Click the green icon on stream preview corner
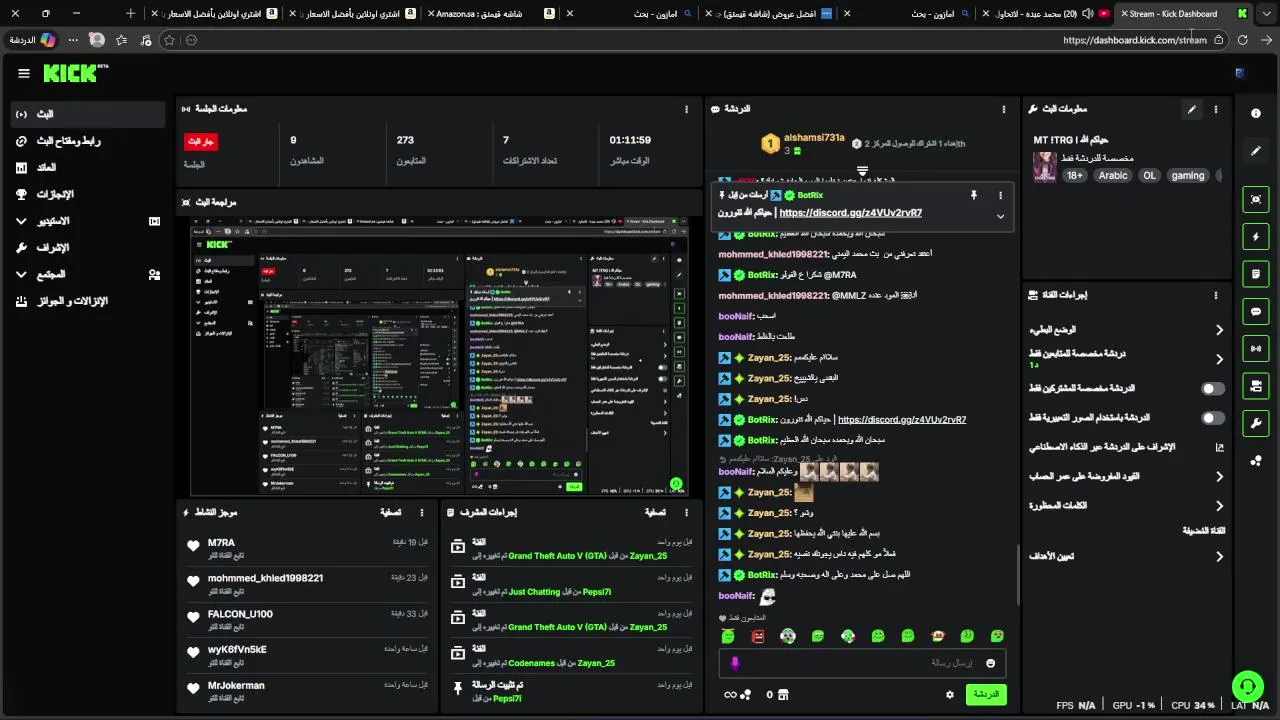Image resolution: width=1280 pixels, height=720 pixels. pyautogui.click(x=676, y=484)
